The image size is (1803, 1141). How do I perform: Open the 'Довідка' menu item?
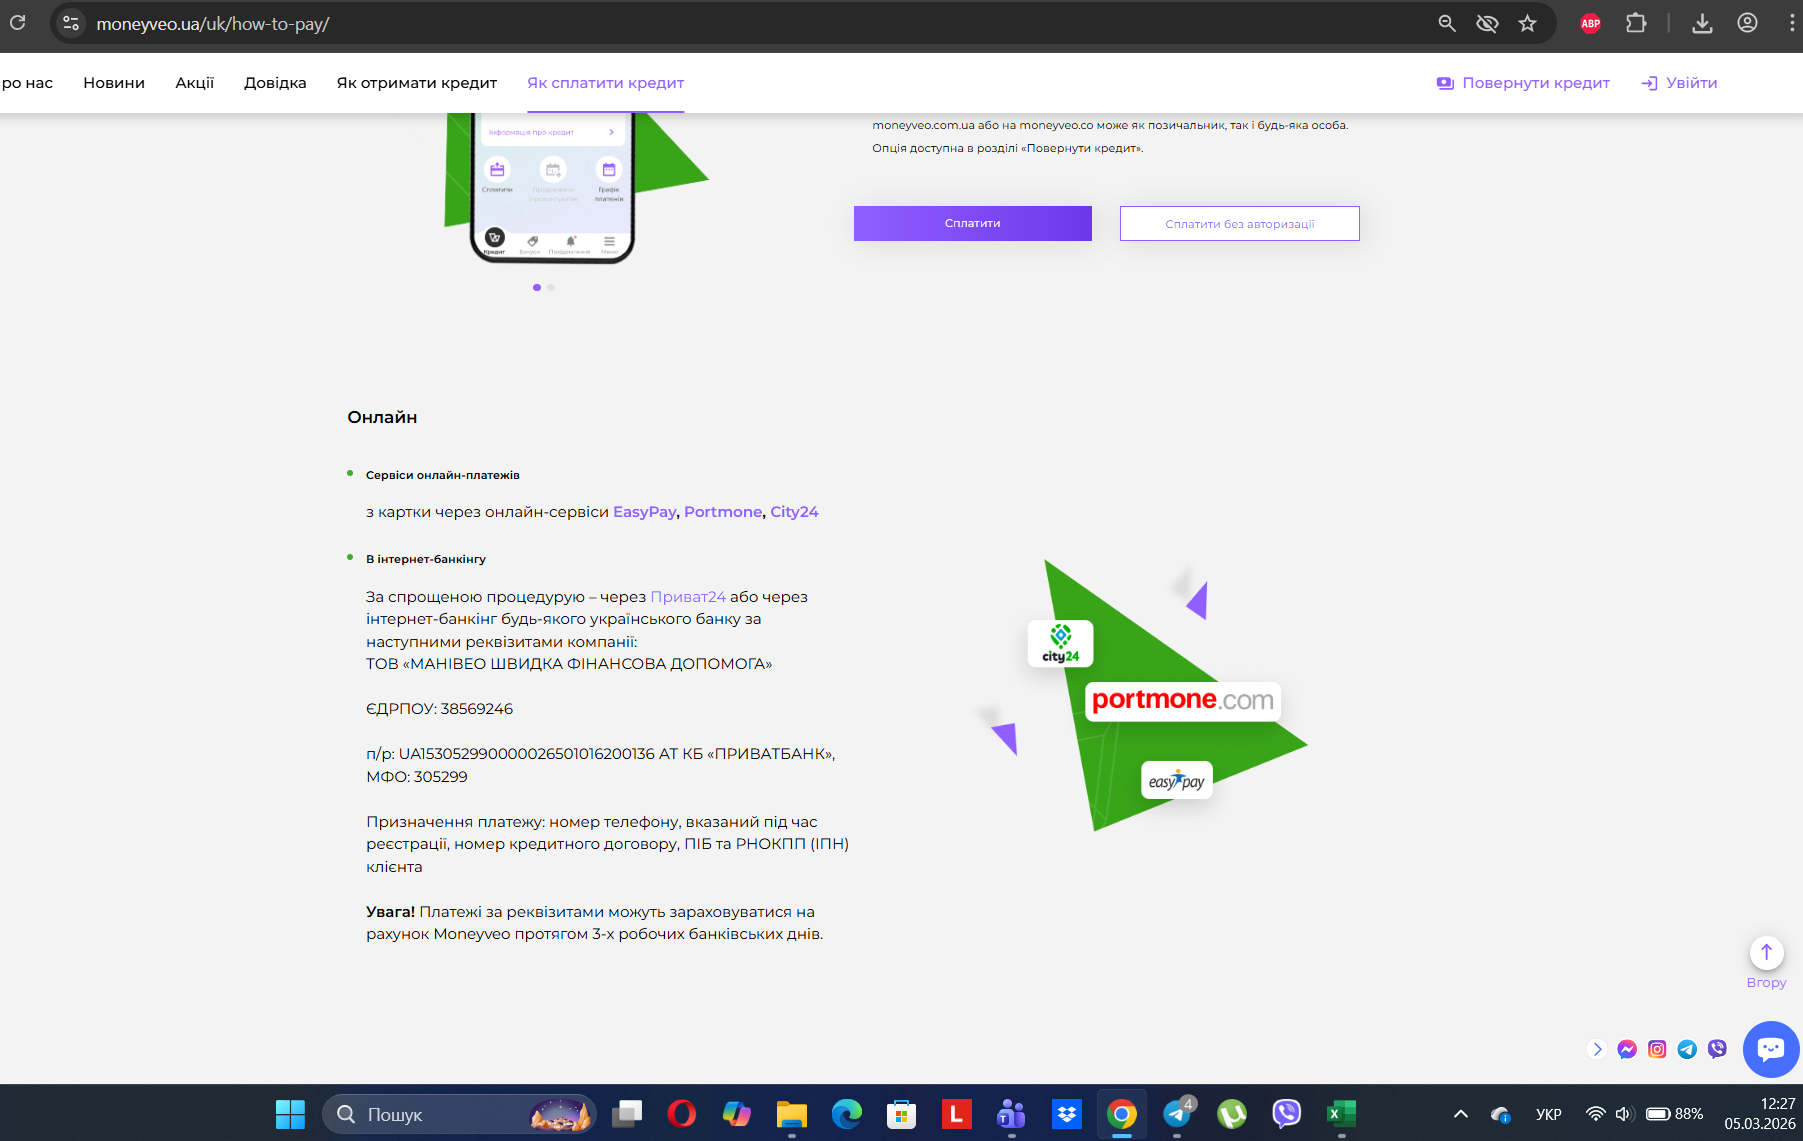point(275,83)
